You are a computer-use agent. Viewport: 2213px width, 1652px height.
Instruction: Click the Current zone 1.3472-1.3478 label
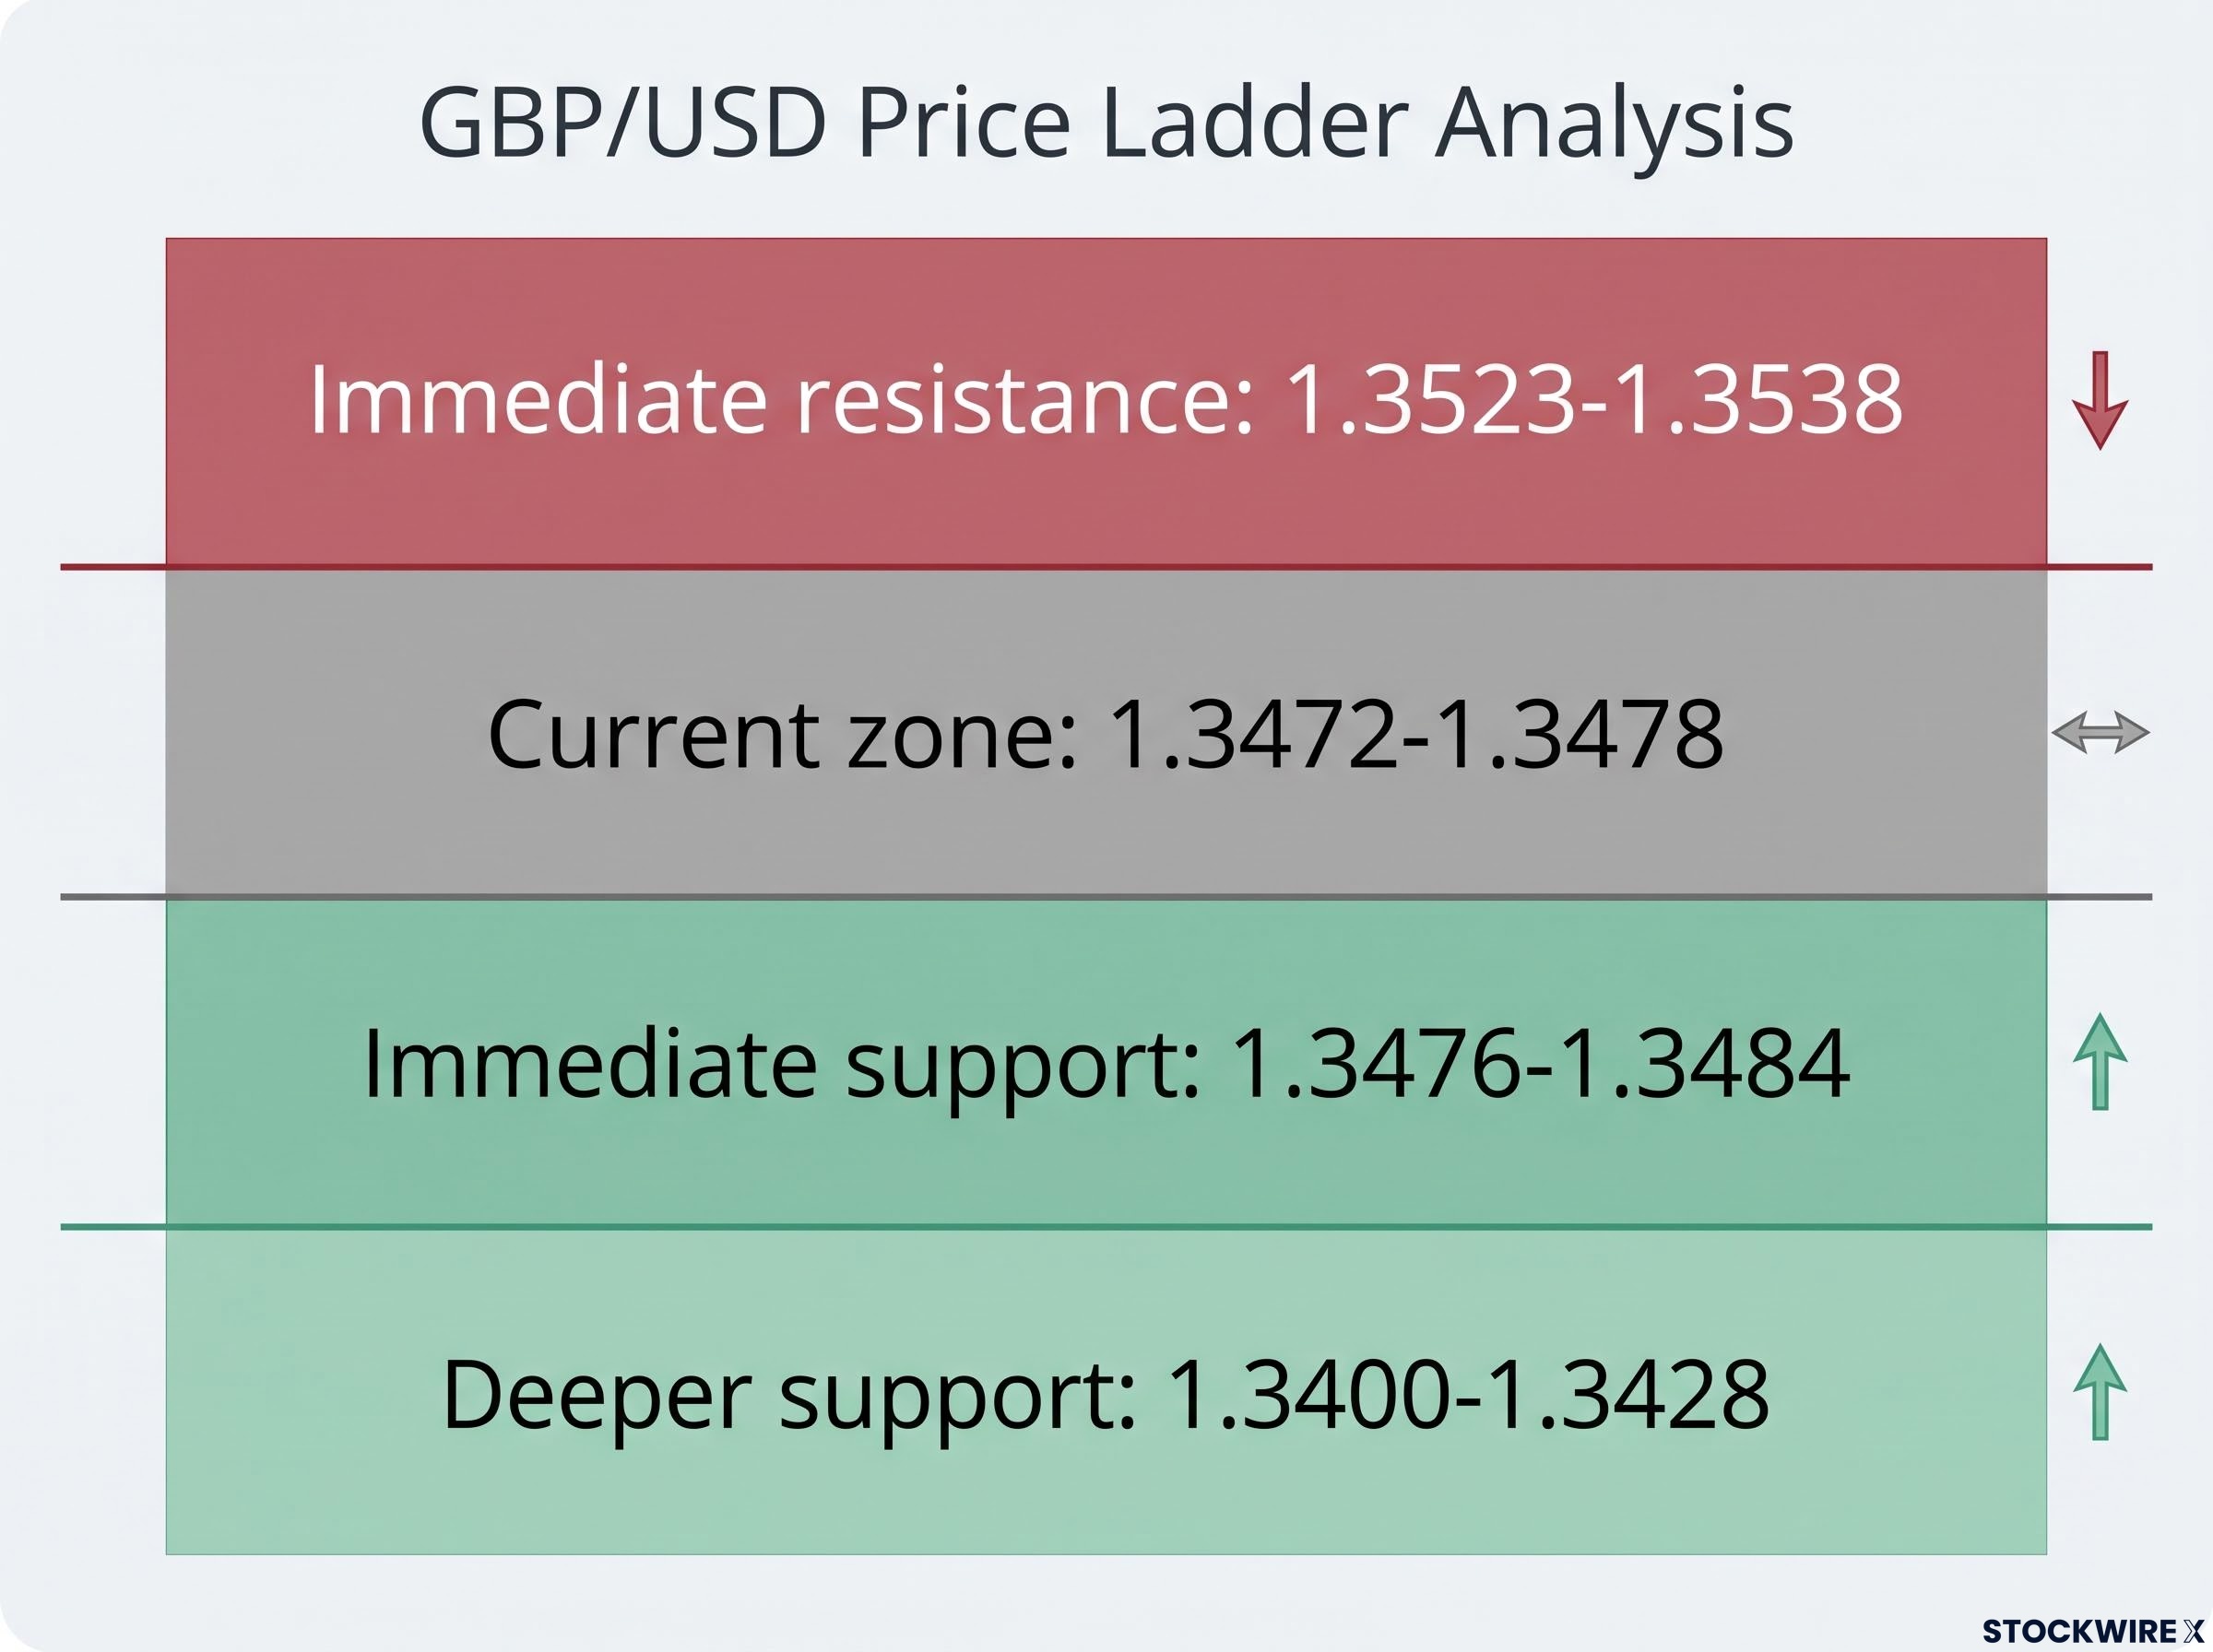pos(1105,734)
